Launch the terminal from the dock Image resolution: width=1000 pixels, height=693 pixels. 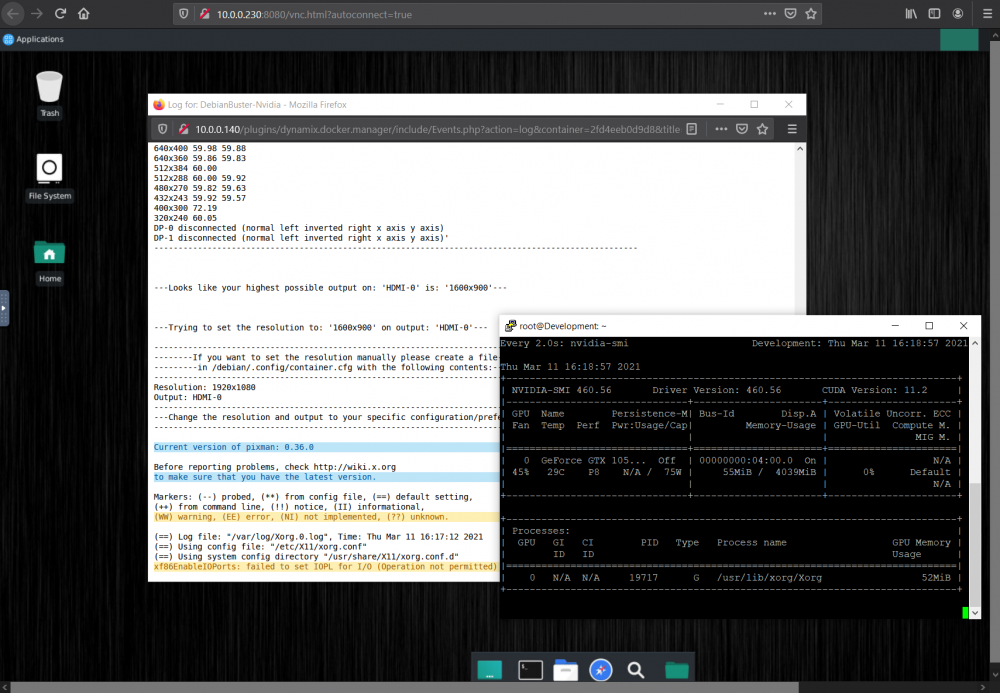point(530,670)
